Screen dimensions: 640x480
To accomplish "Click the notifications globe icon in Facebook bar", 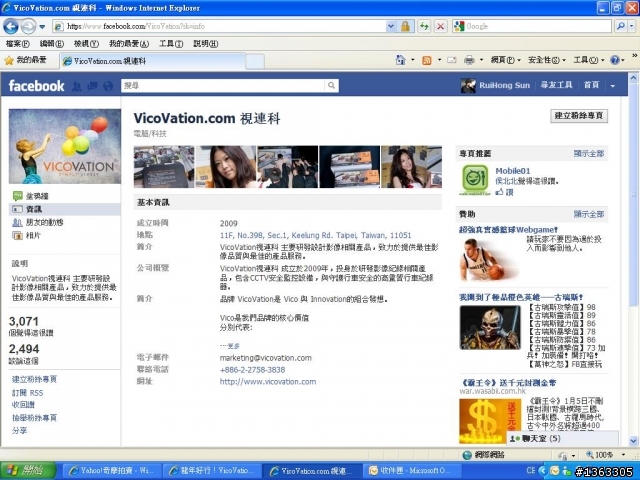I will tap(108, 86).
